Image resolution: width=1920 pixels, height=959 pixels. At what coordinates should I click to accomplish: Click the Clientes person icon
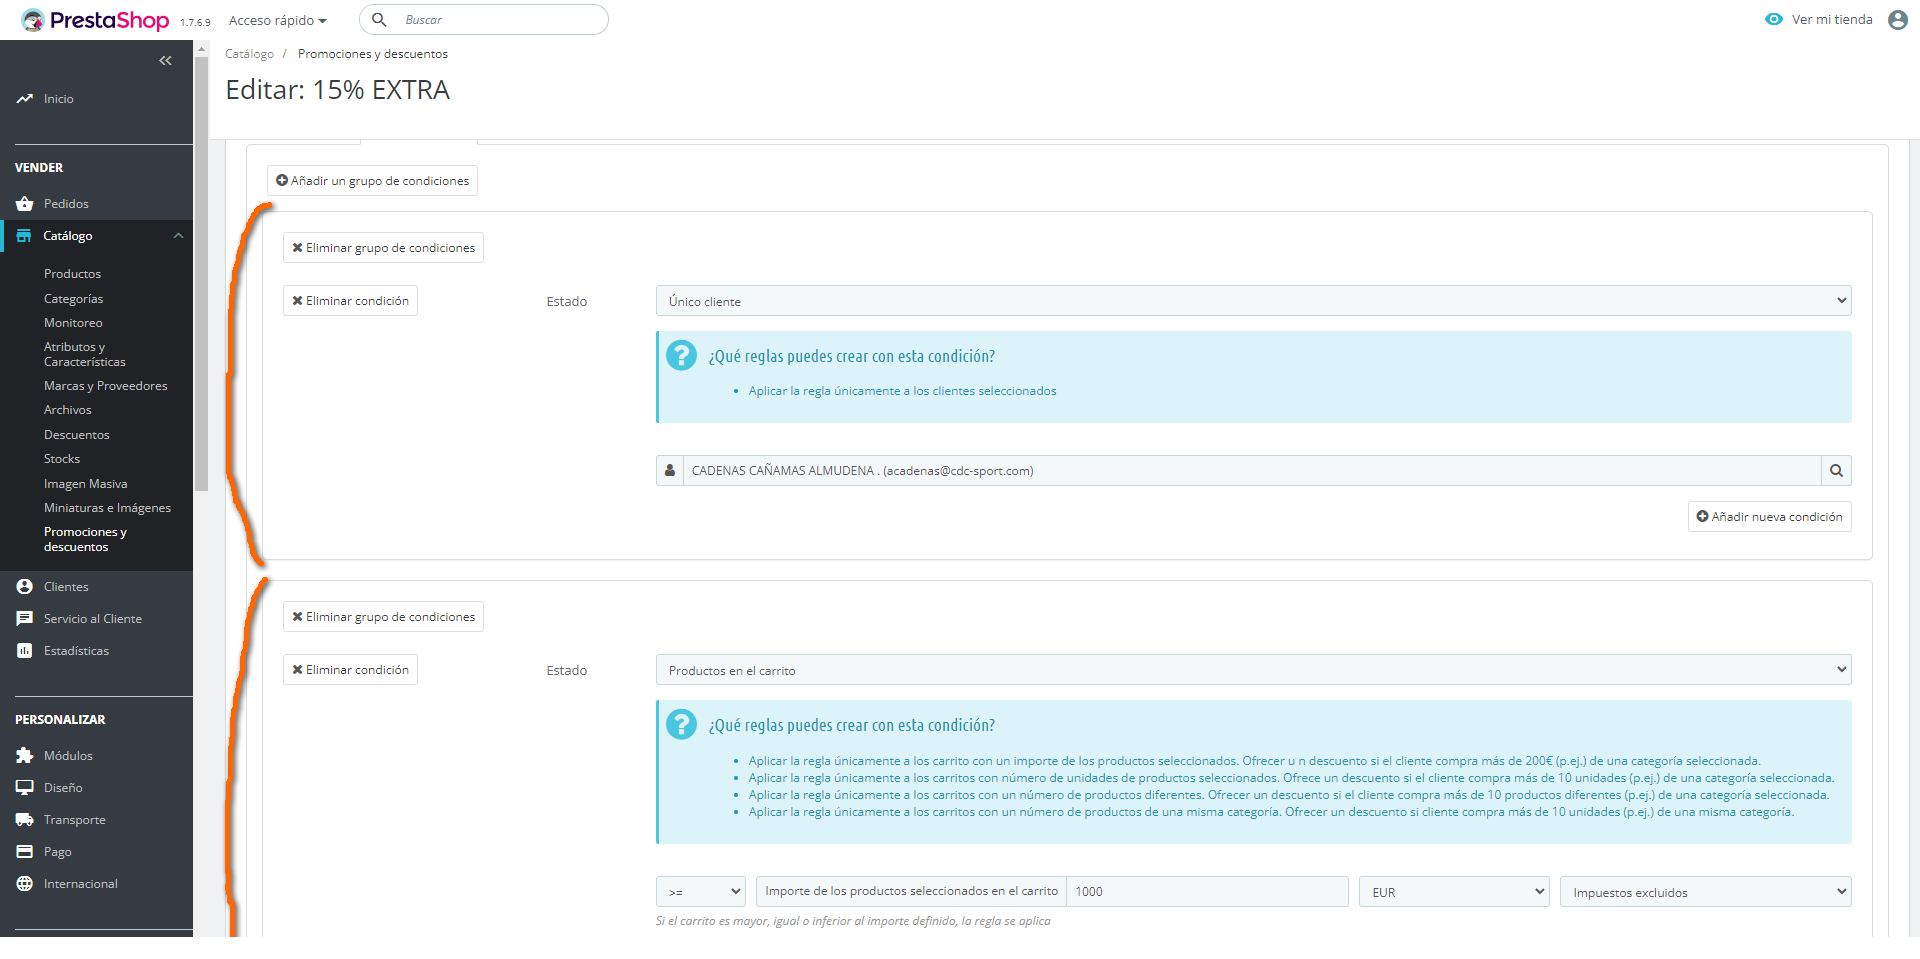pos(25,587)
